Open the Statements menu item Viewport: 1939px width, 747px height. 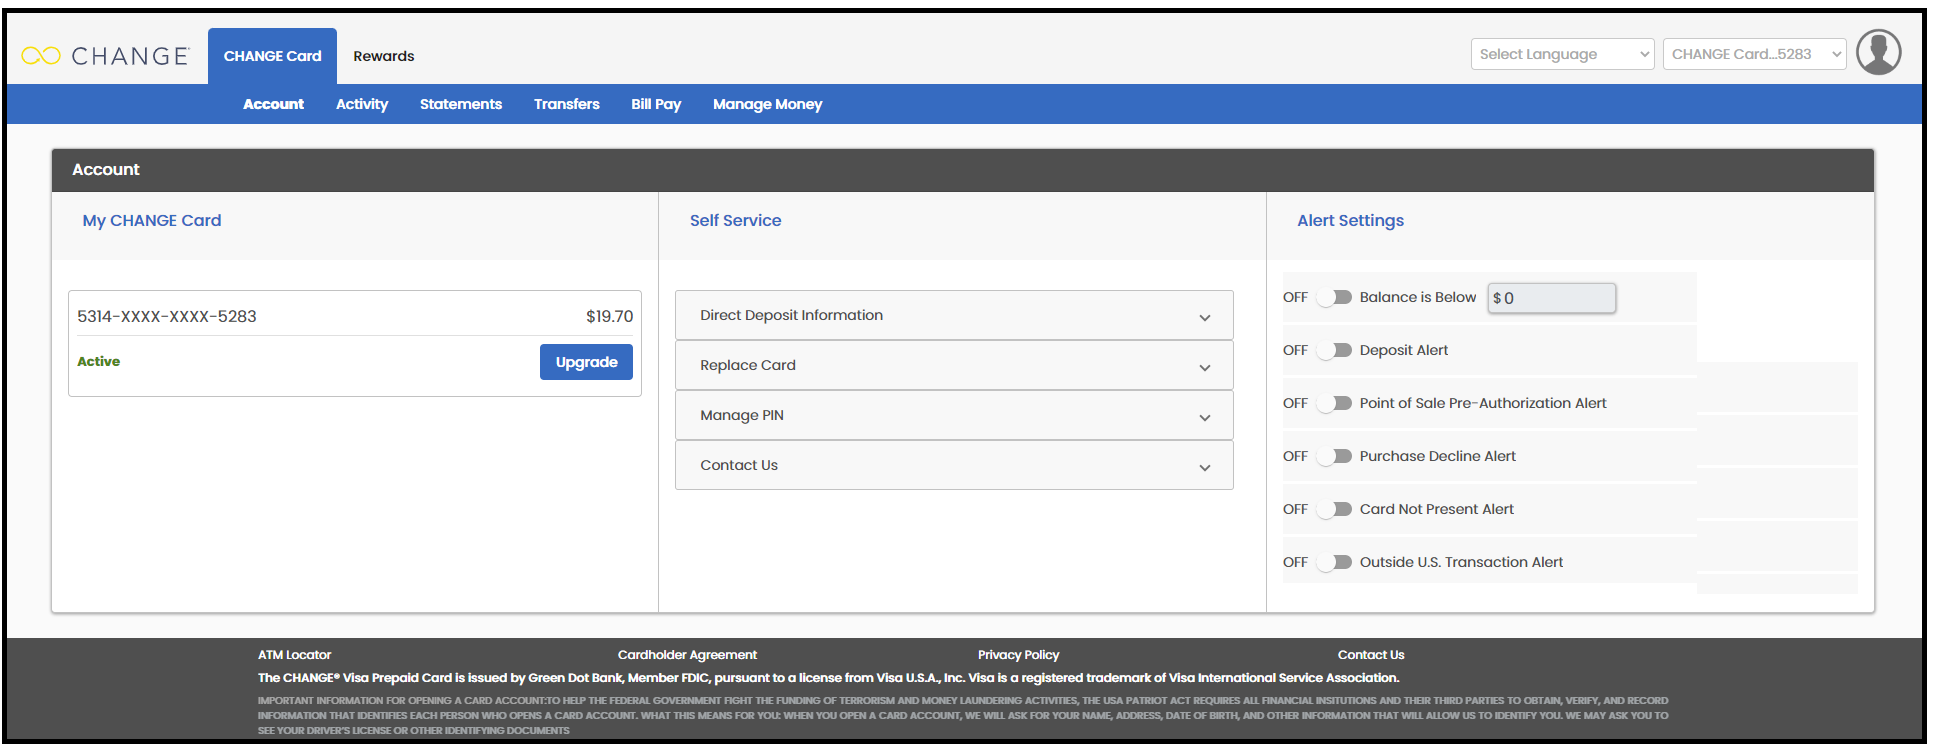pyautogui.click(x=461, y=104)
